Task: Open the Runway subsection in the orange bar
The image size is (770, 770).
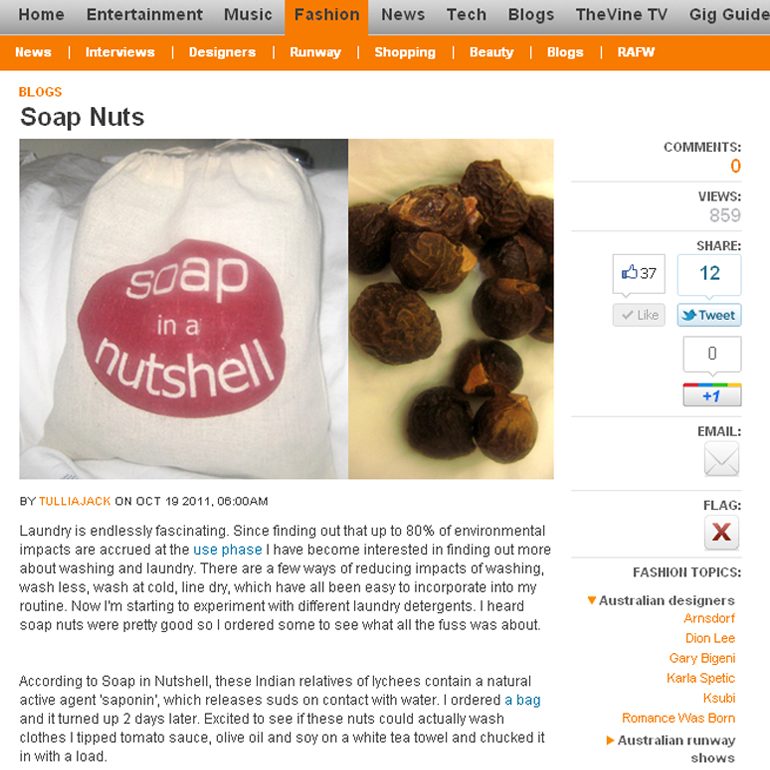Action: tap(315, 52)
